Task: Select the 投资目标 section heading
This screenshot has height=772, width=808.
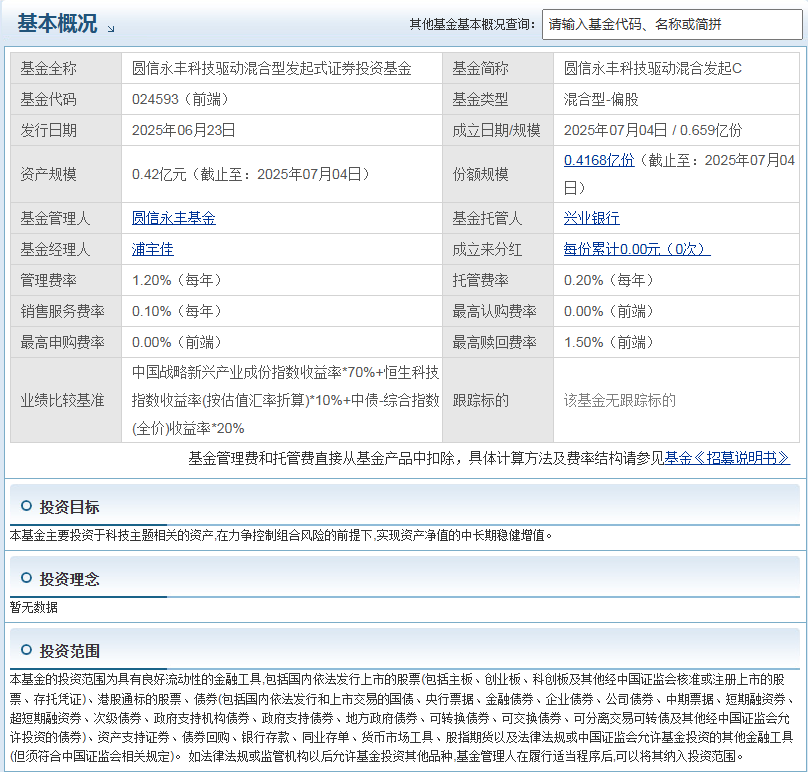Action: click(70, 507)
